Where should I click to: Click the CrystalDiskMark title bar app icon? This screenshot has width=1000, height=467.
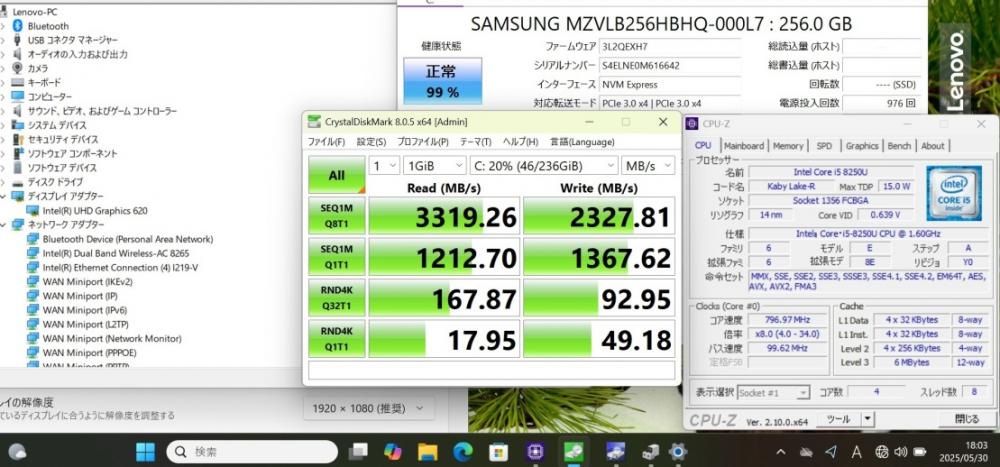(x=314, y=122)
